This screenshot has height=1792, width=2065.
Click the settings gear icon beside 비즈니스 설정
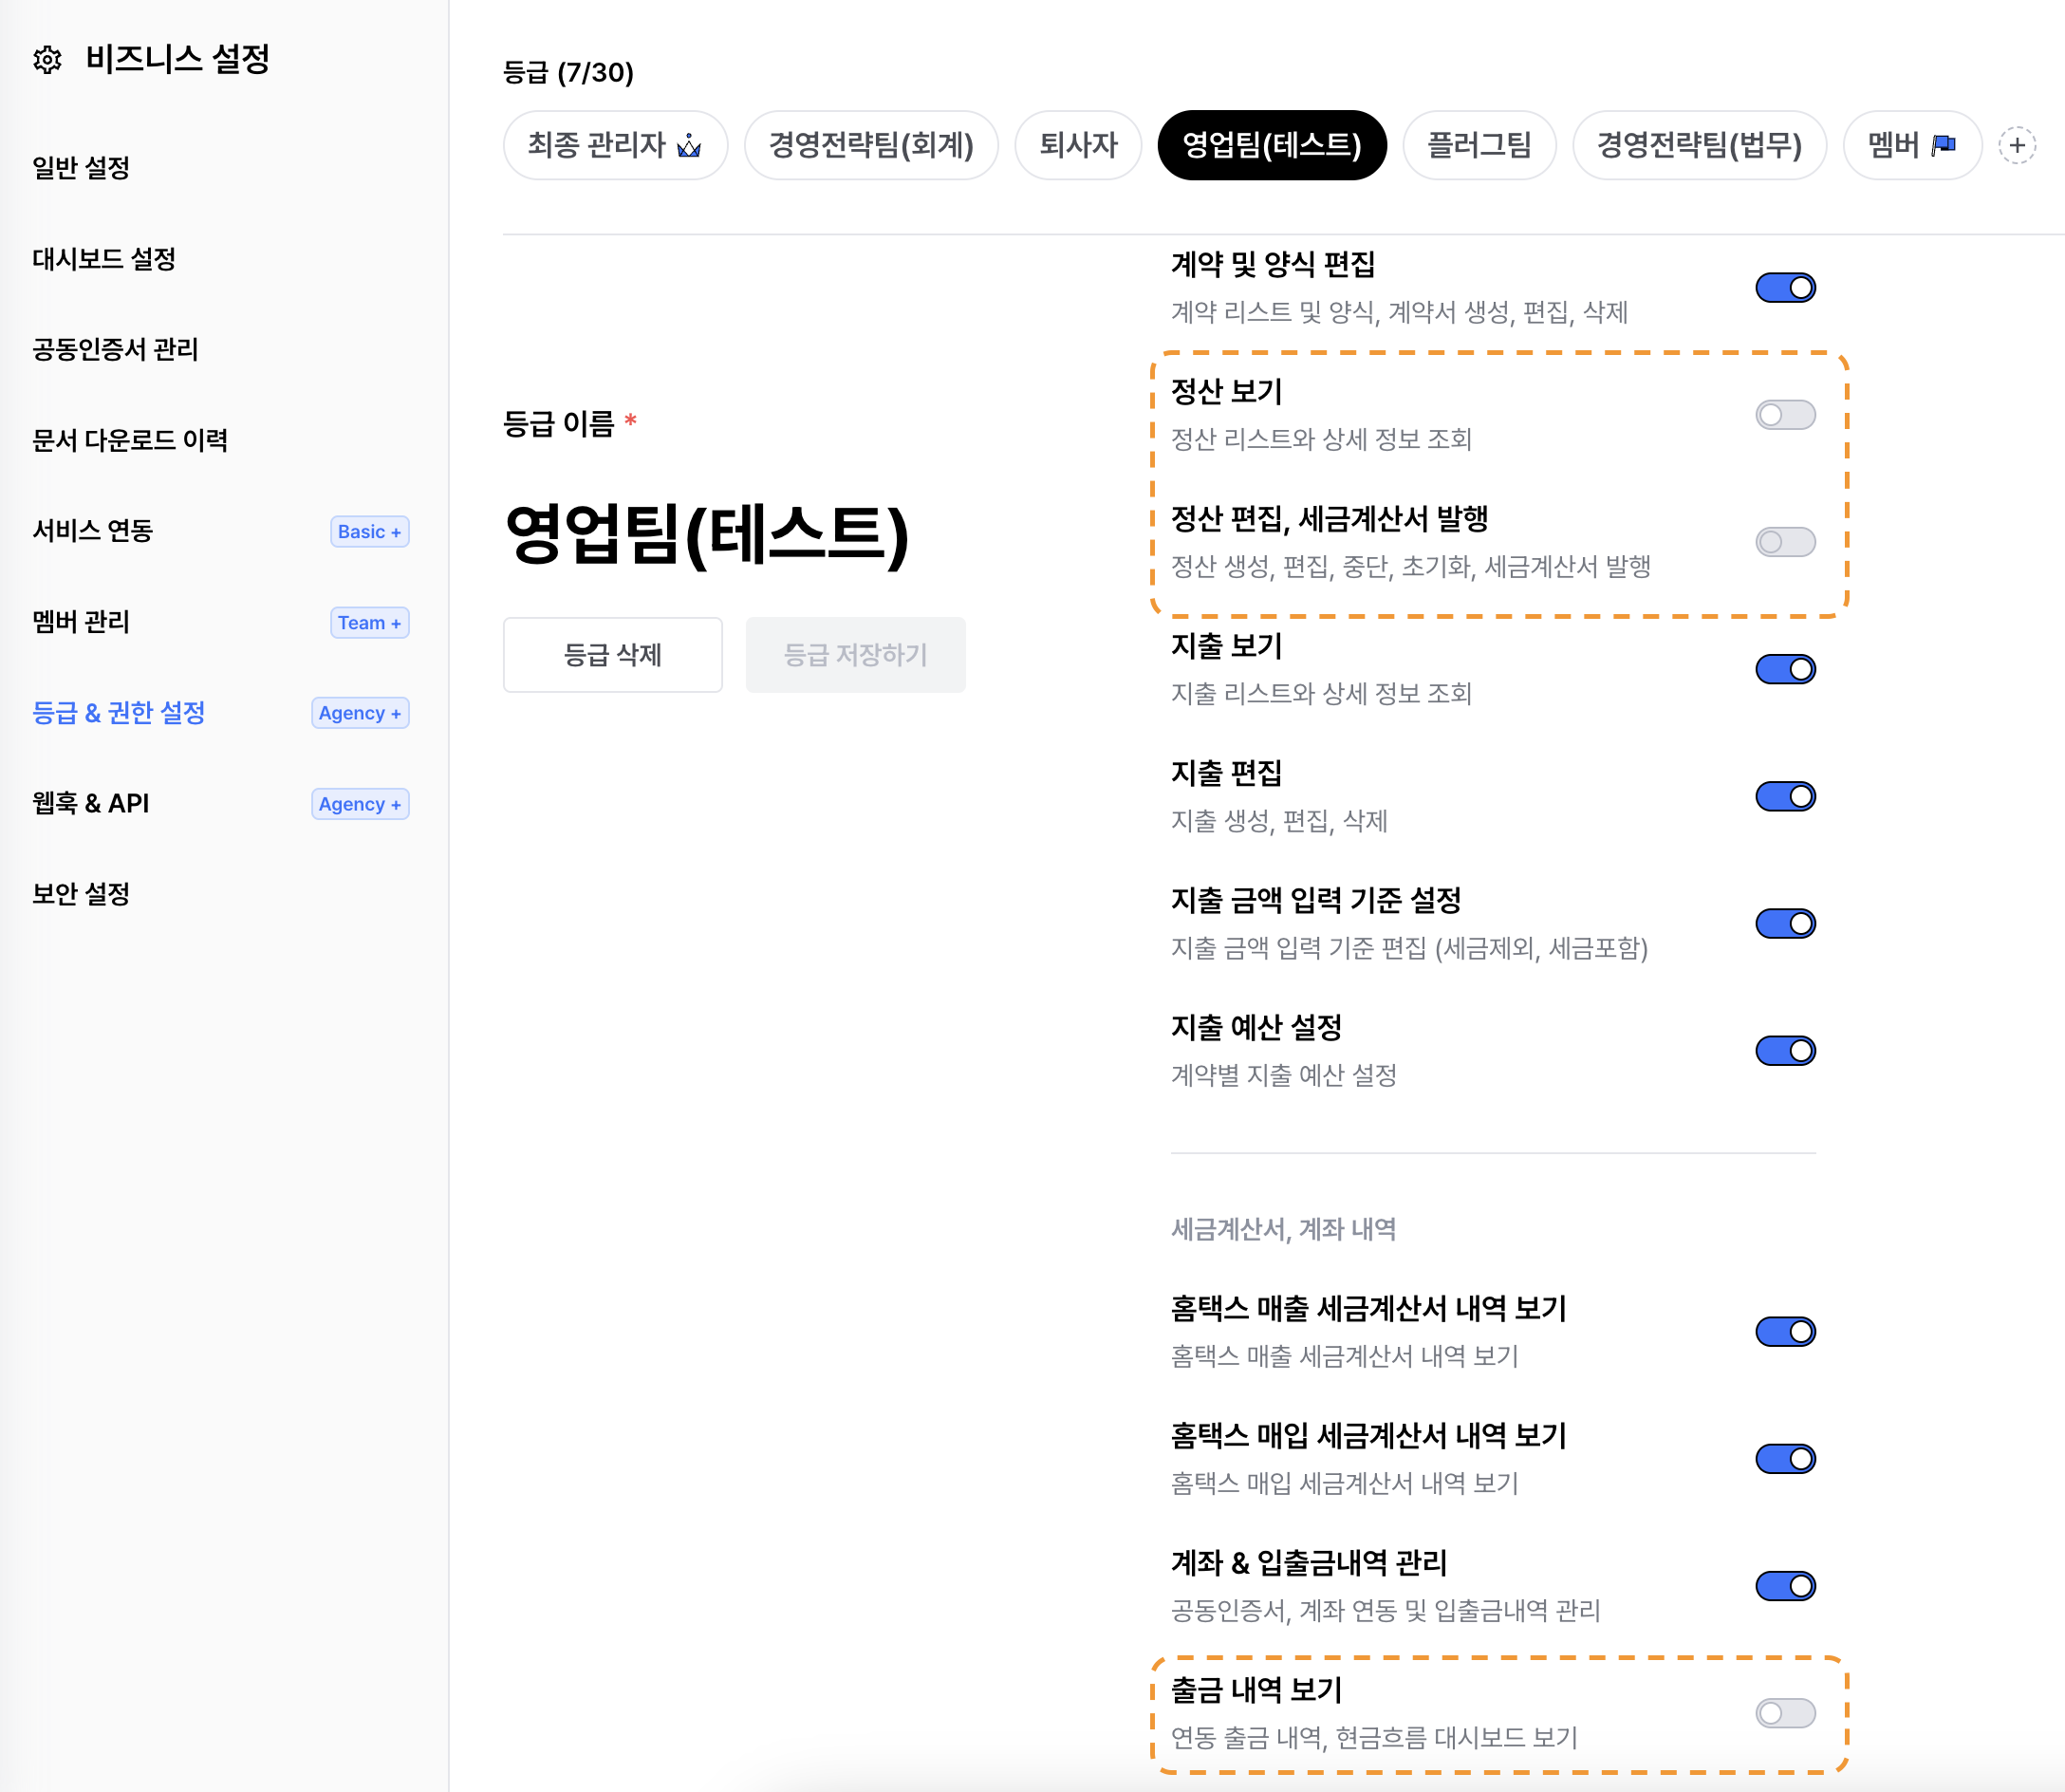point(47,60)
